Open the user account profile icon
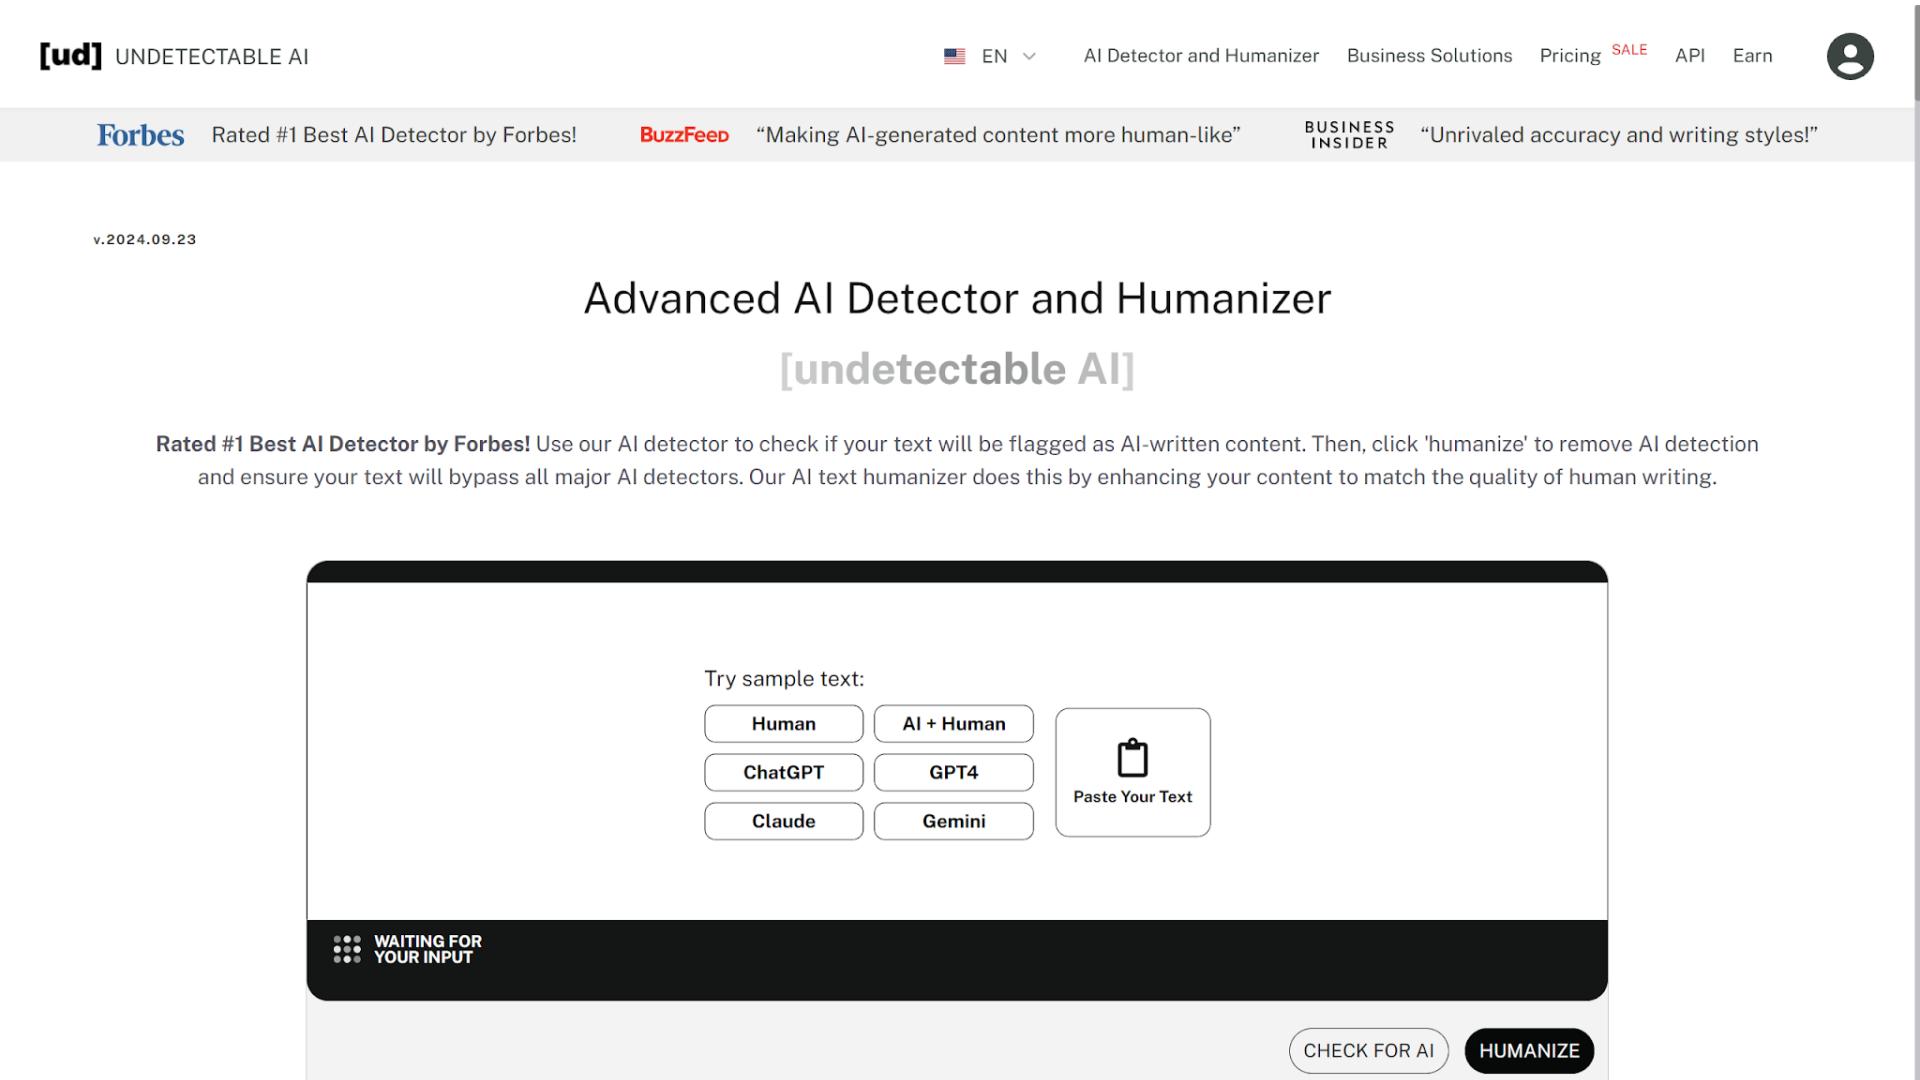 point(1849,56)
